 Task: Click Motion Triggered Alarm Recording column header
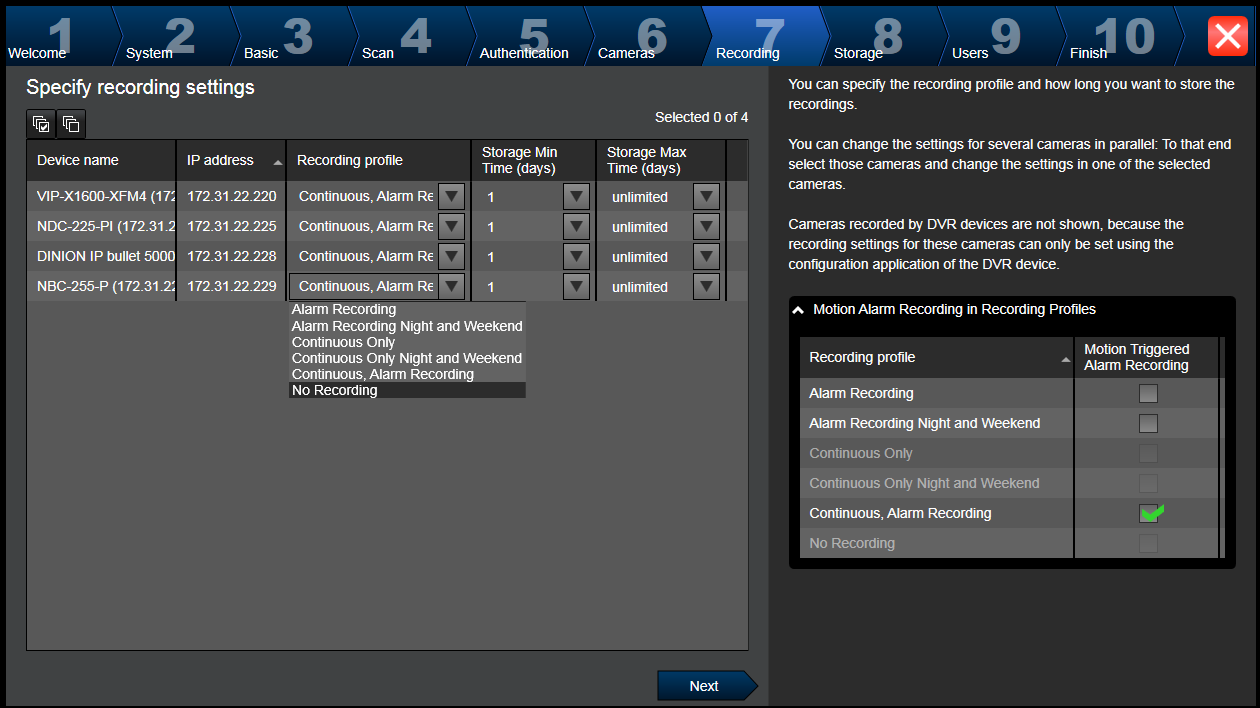click(1146, 357)
